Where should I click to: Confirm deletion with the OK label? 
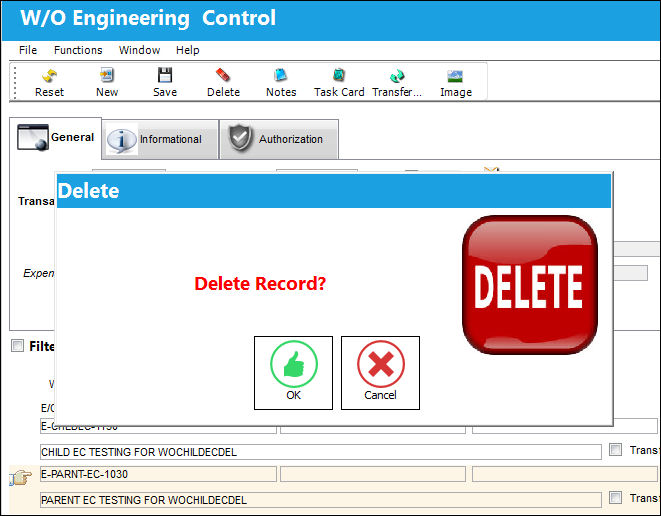coord(293,395)
